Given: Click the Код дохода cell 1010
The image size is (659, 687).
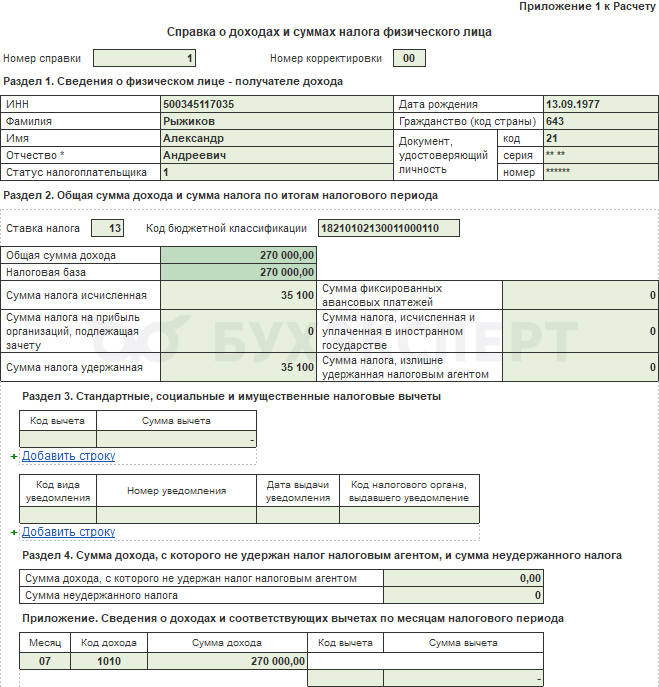Looking at the screenshot, I should point(109,661).
